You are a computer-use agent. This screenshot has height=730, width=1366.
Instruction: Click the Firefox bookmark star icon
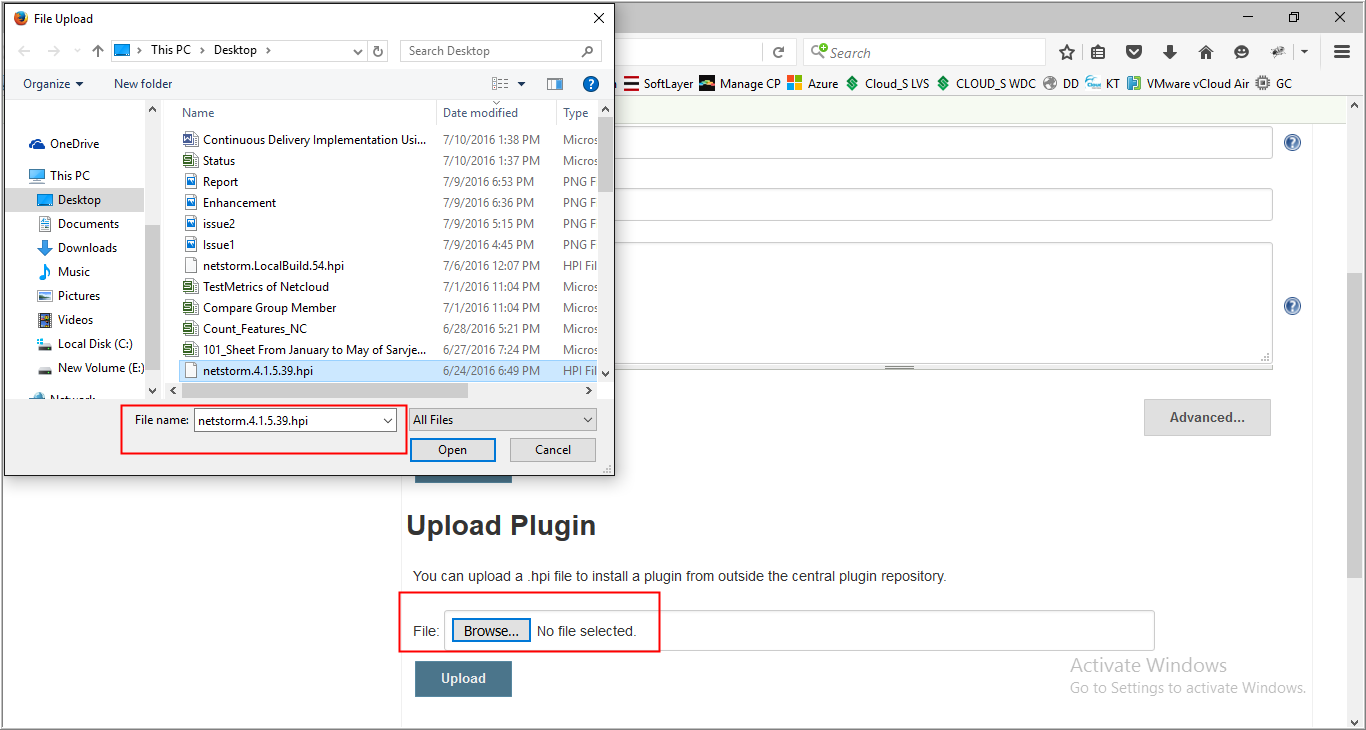[x=1067, y=52]
